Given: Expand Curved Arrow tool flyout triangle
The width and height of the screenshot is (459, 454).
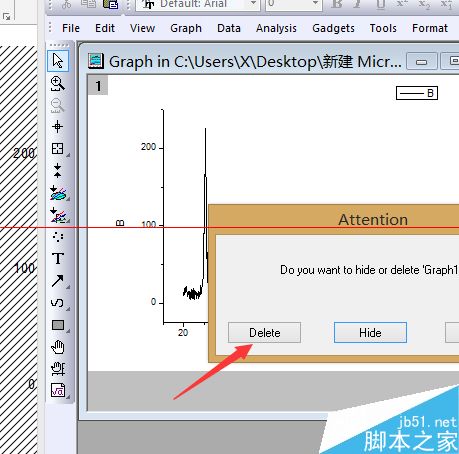Looking at the screenshot, I should click(68, 309).
